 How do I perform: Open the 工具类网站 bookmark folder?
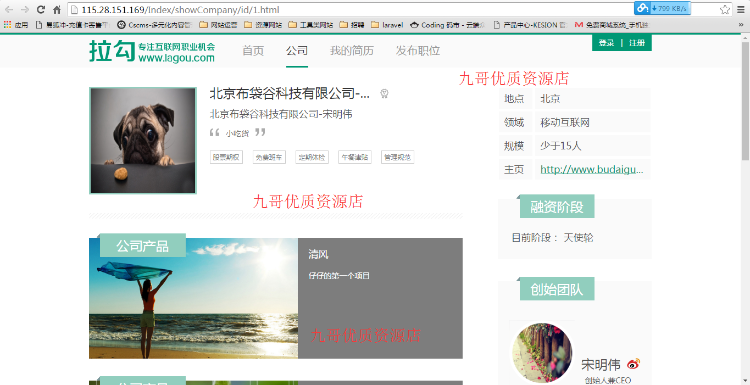coord(310,25)
